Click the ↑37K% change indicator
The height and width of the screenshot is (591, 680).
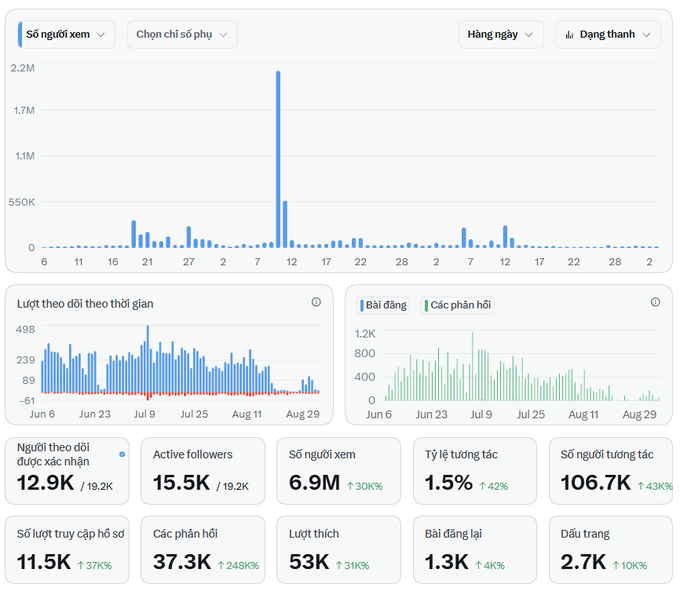[95, 565]
